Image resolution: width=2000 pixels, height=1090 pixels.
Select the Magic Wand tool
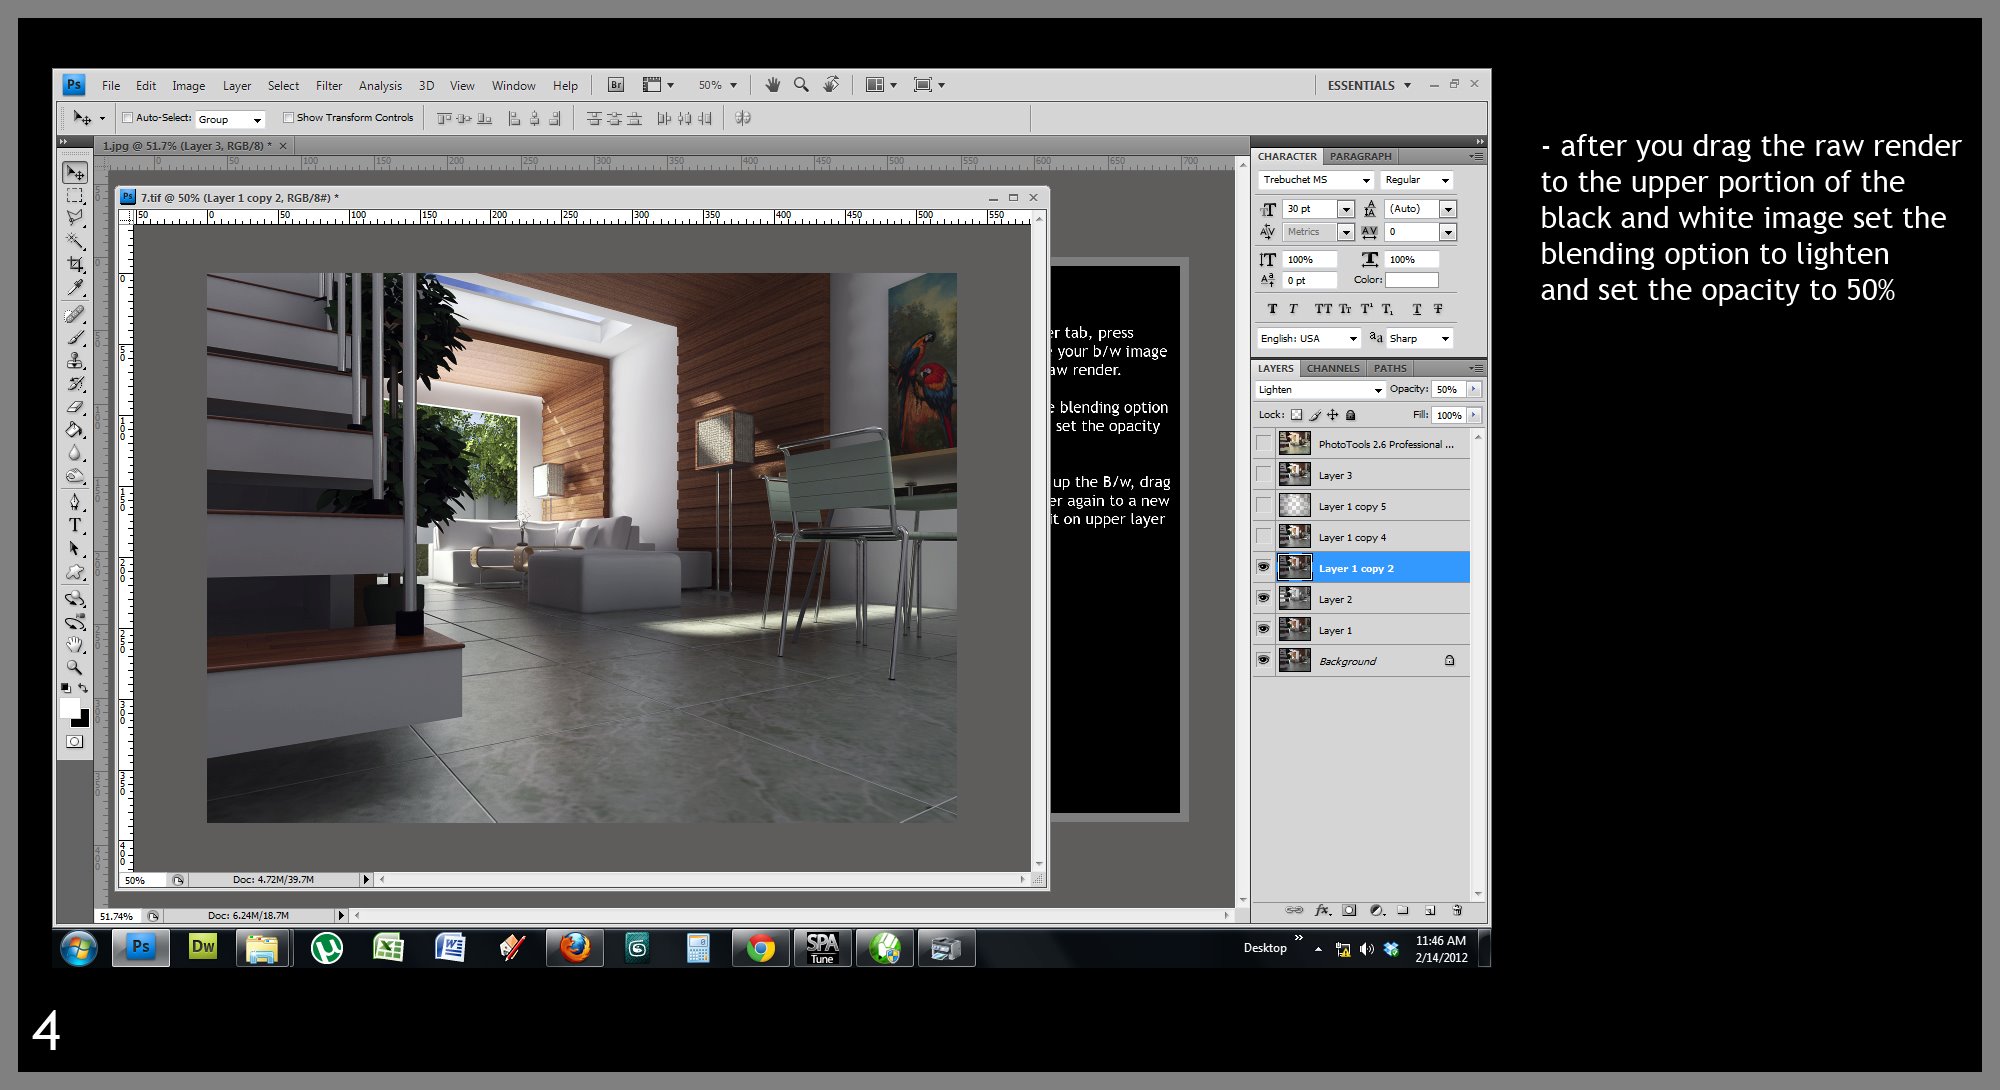[75, 241]
